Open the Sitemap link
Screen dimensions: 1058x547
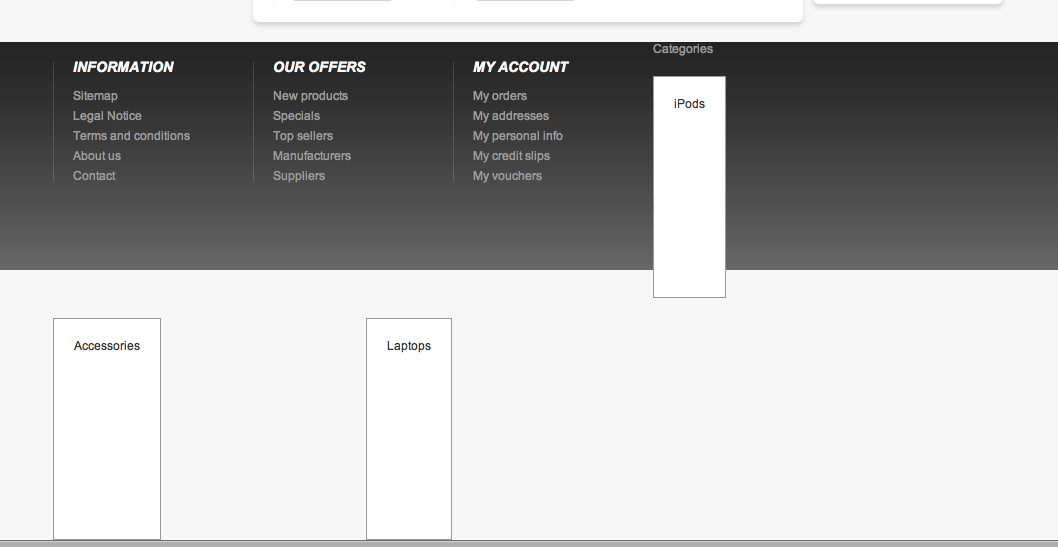(x=95, y=96)
